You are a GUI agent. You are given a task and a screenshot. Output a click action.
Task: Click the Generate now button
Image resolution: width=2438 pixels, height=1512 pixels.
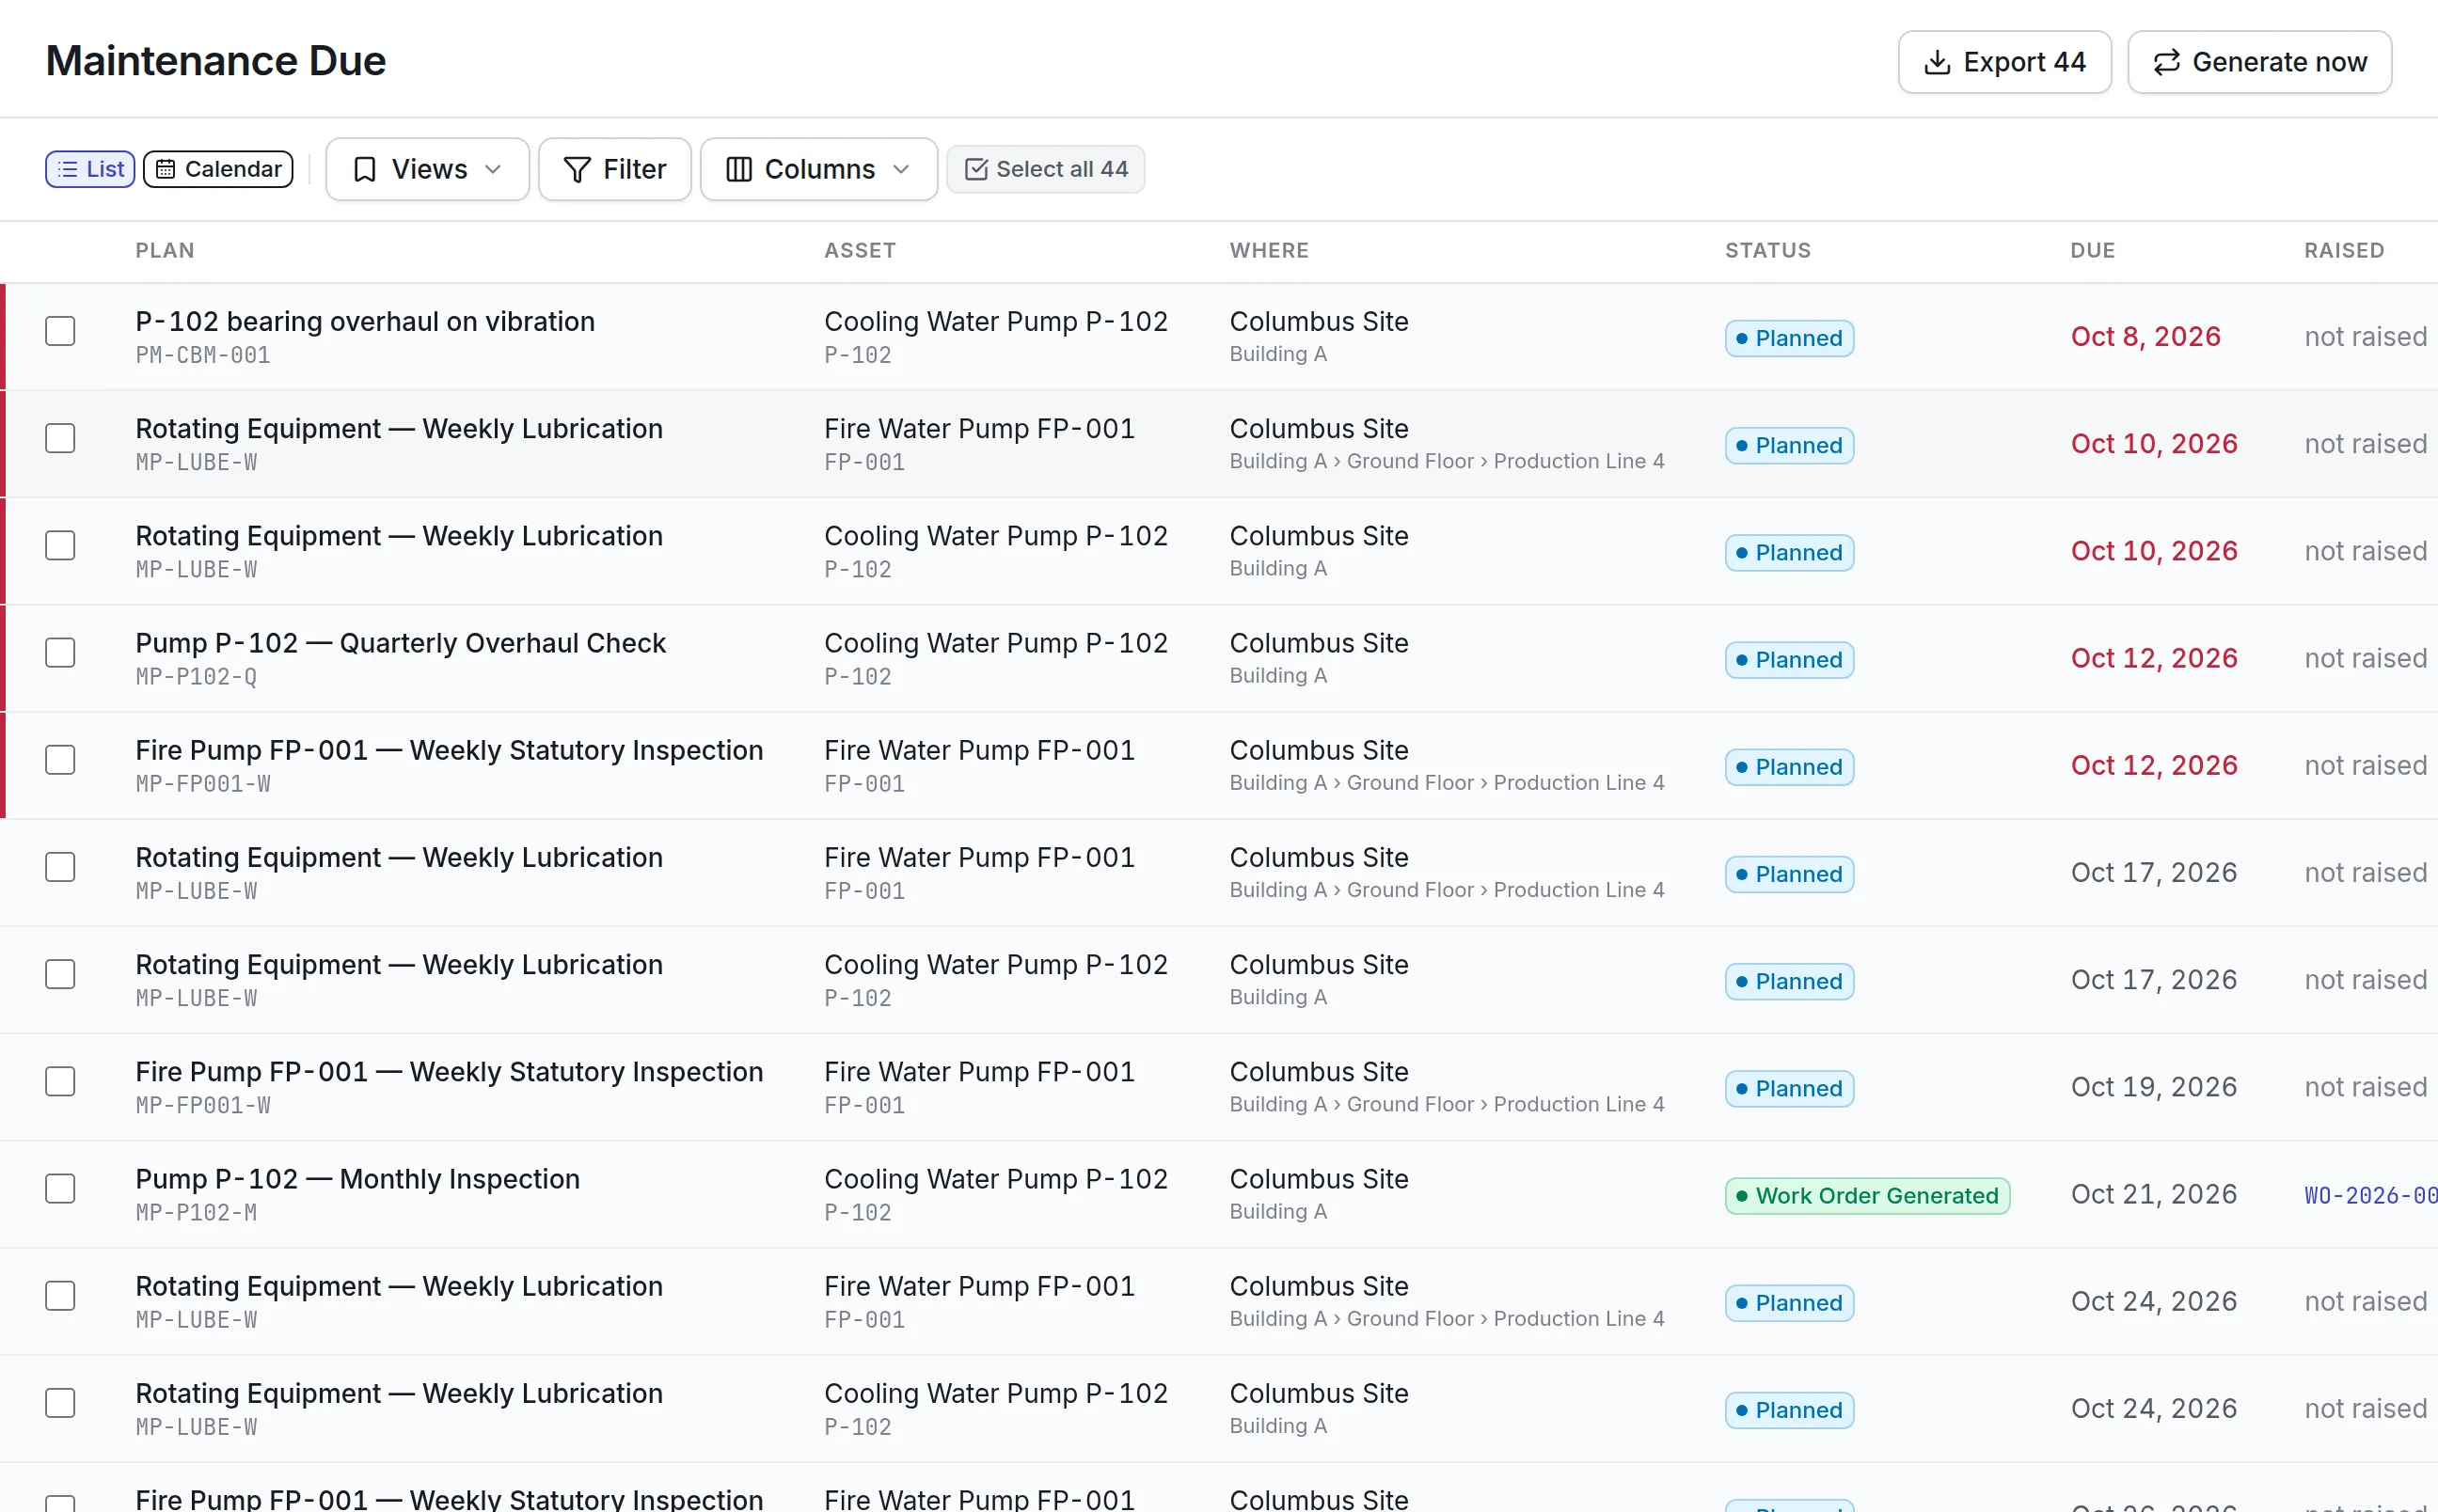tap(2259, 62)
